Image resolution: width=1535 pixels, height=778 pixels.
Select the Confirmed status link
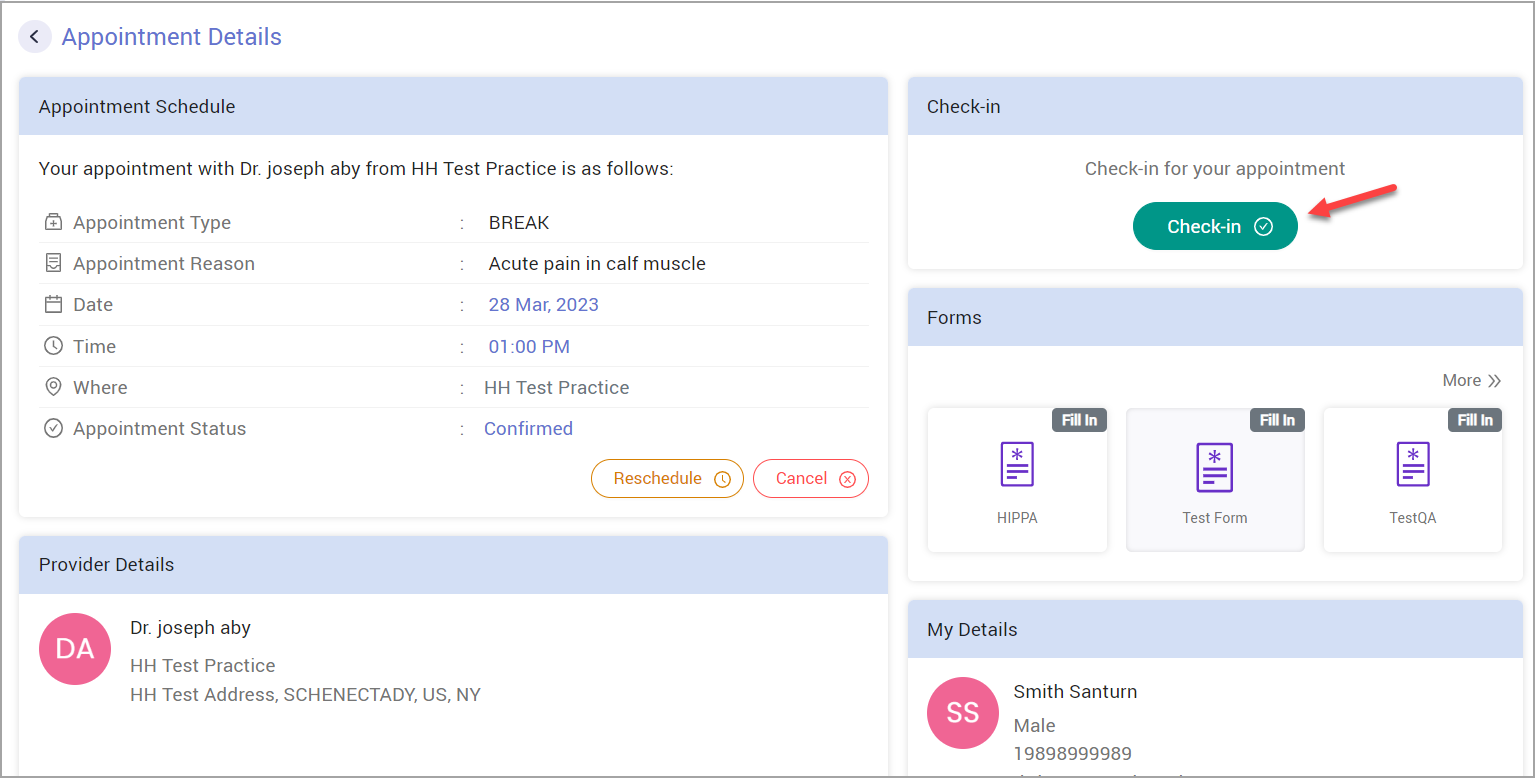[528, 428]
